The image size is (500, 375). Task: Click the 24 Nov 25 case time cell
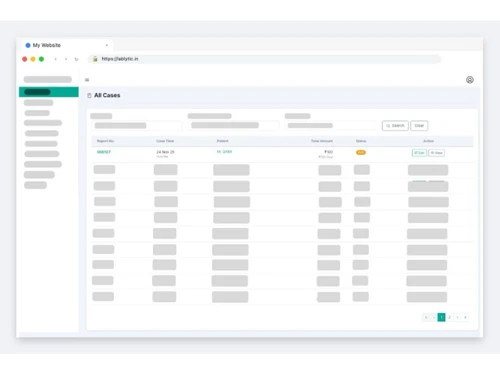(165, 152)
